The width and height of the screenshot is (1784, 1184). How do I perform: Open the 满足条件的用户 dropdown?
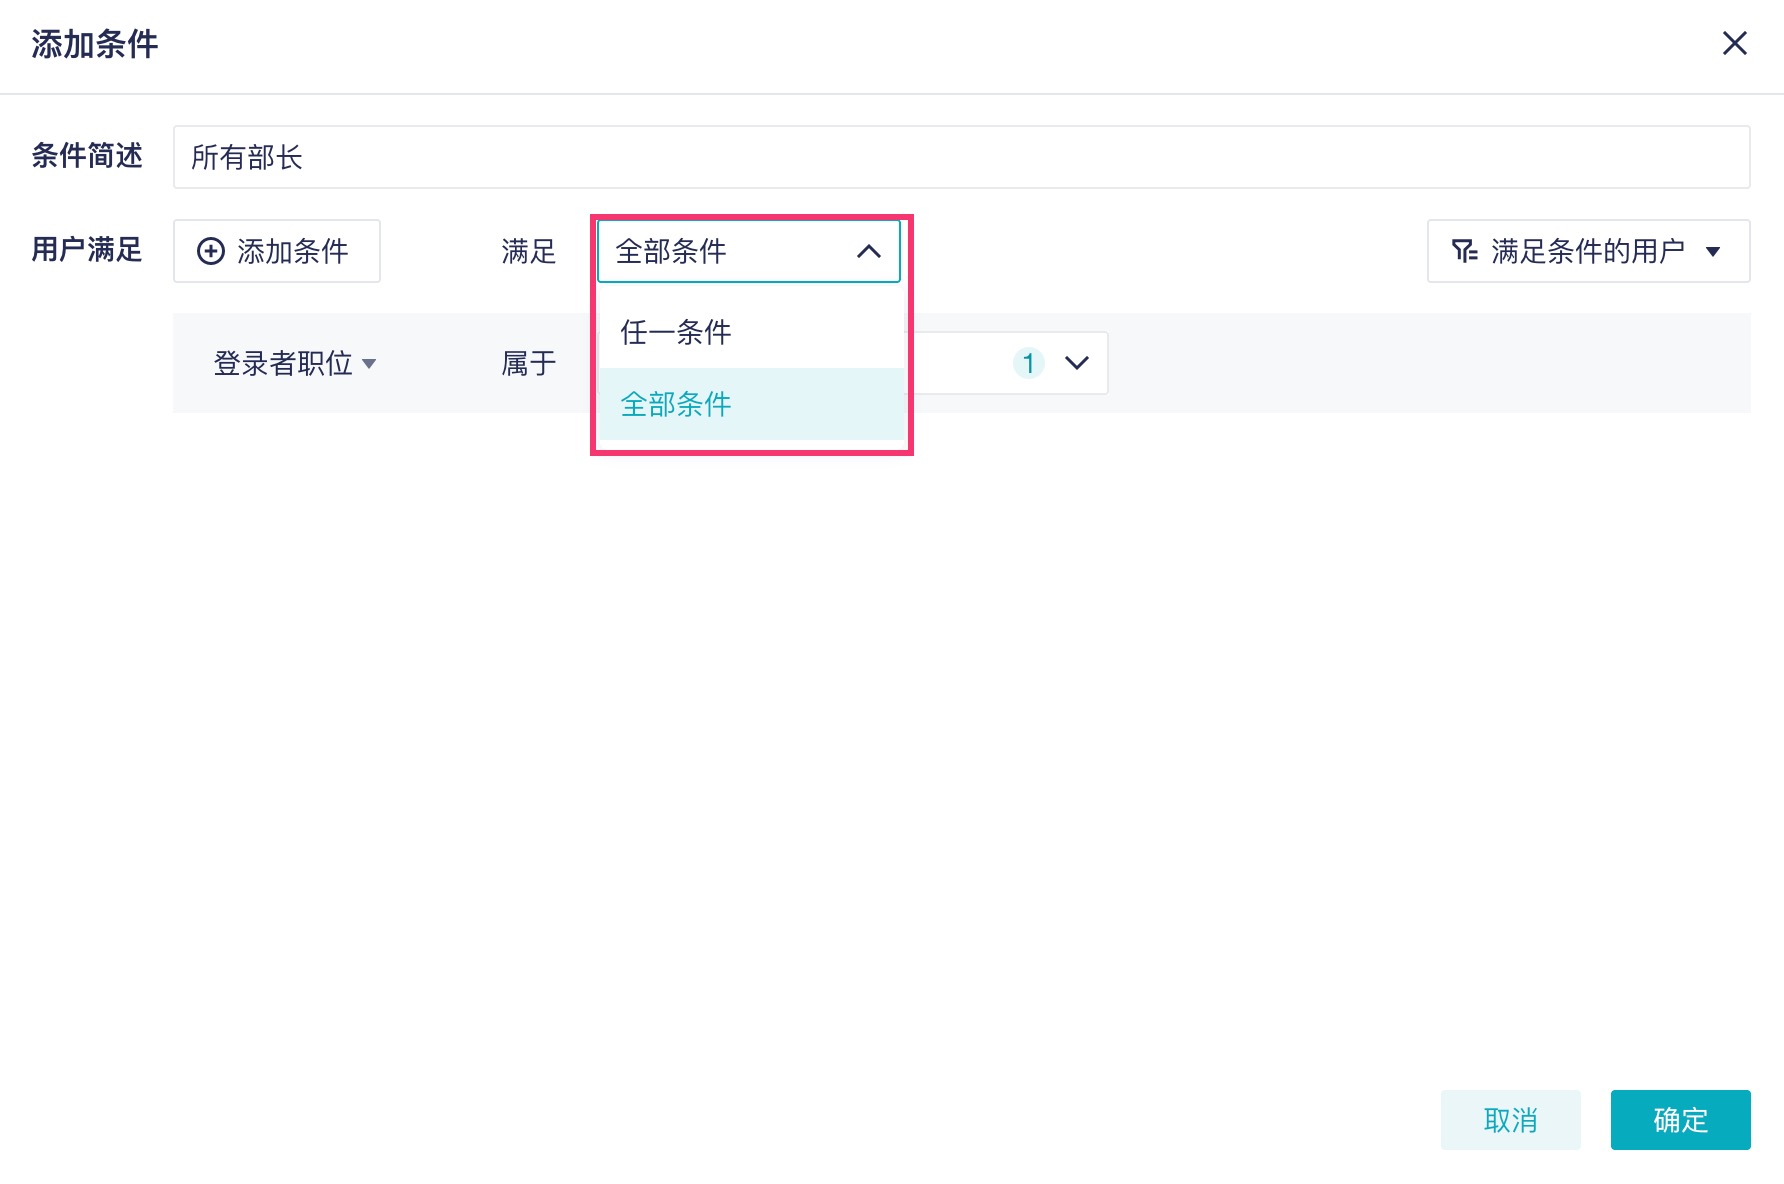[x=1587, y=251]
